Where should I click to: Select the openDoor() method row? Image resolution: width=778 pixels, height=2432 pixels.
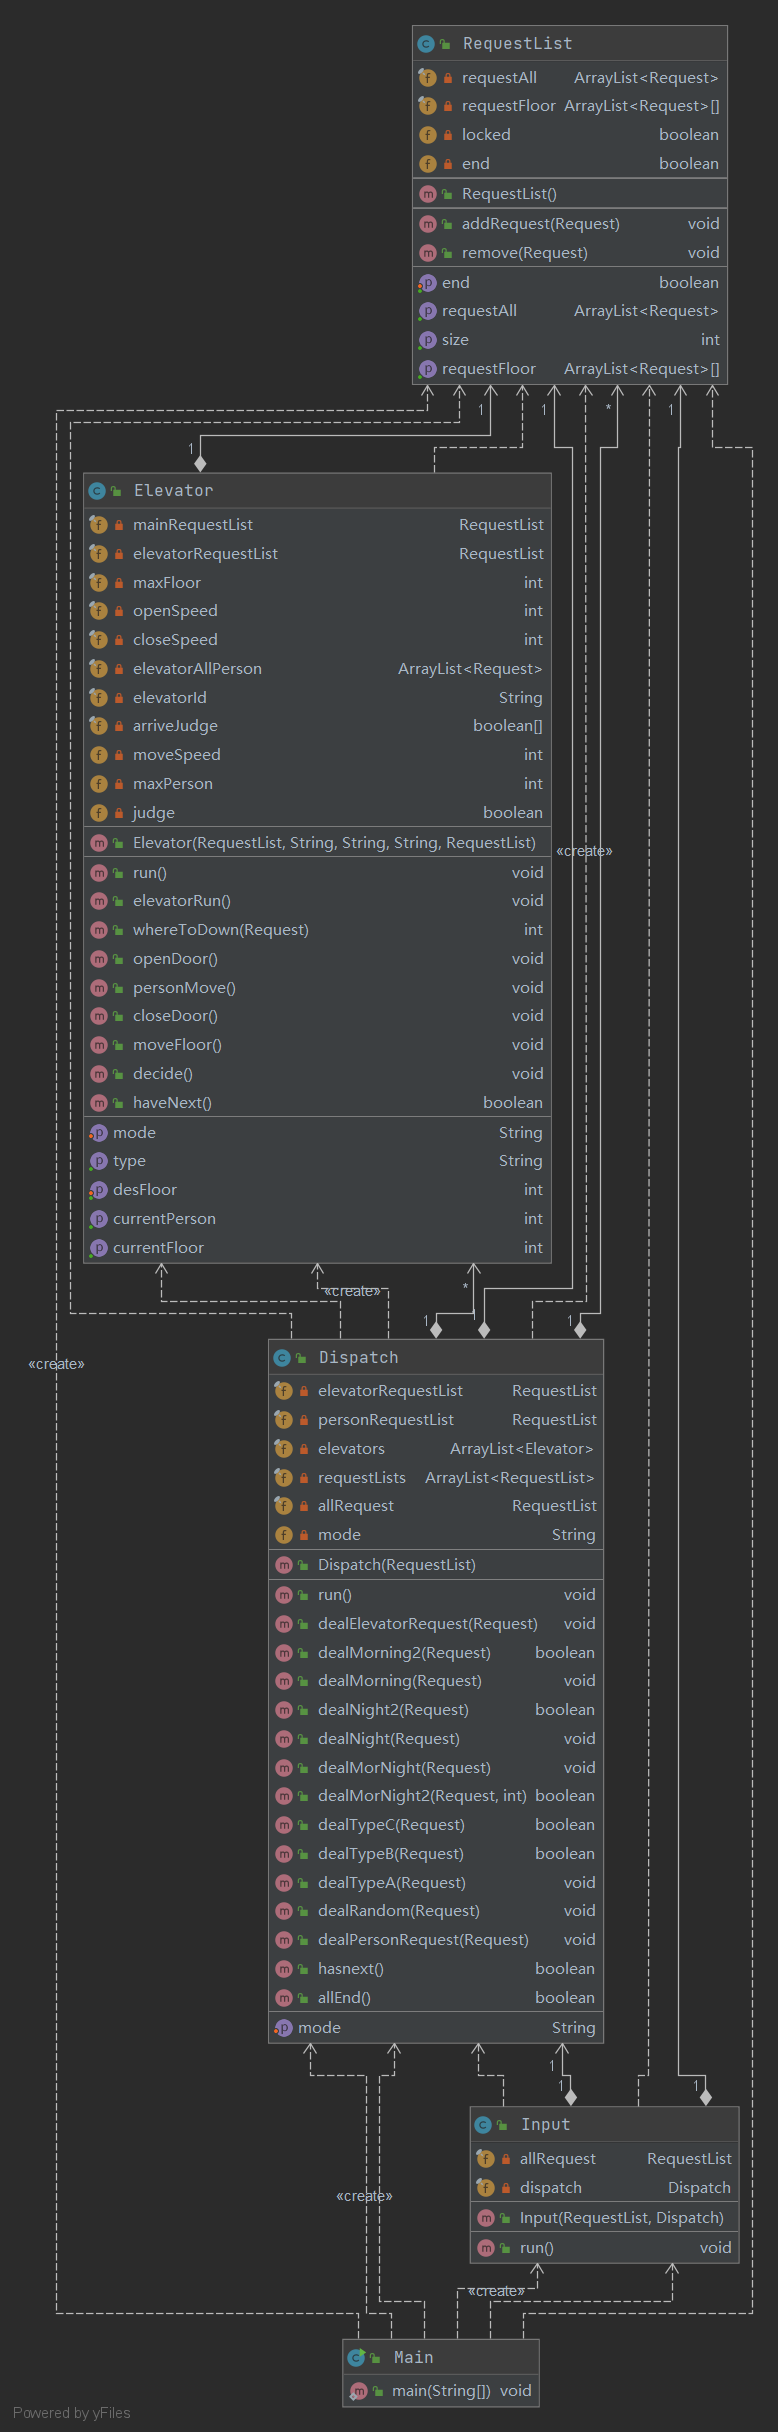point(318,959)
